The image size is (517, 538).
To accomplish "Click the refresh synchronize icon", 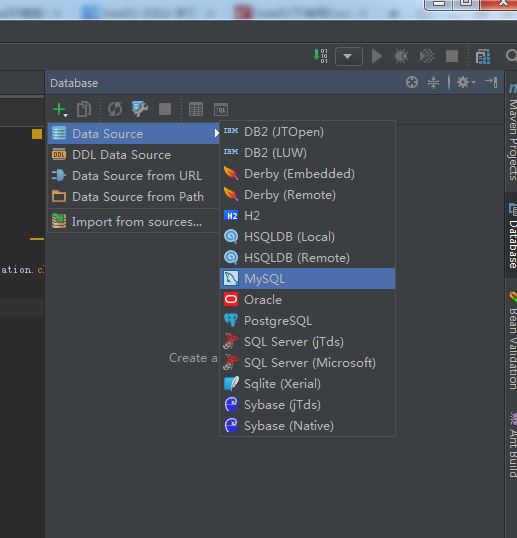I will tap(115, 109).
